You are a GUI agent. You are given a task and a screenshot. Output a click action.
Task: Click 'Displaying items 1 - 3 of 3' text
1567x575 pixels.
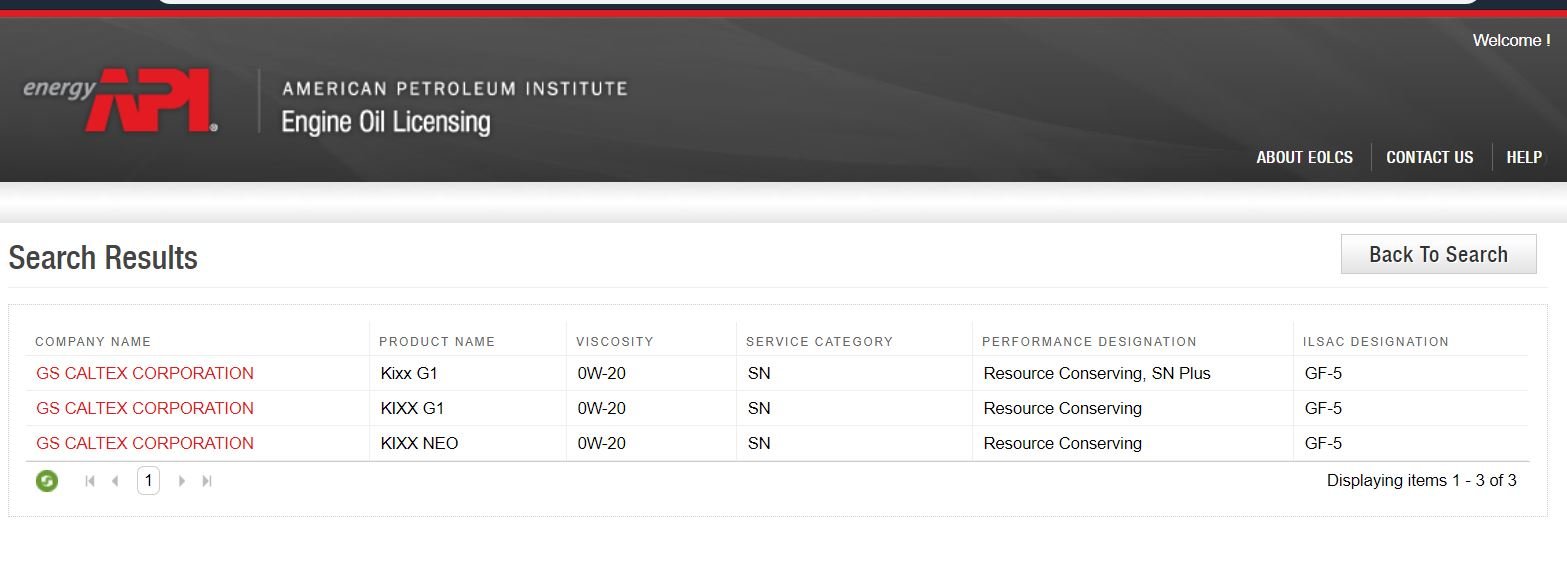[x=1422, y=481]
